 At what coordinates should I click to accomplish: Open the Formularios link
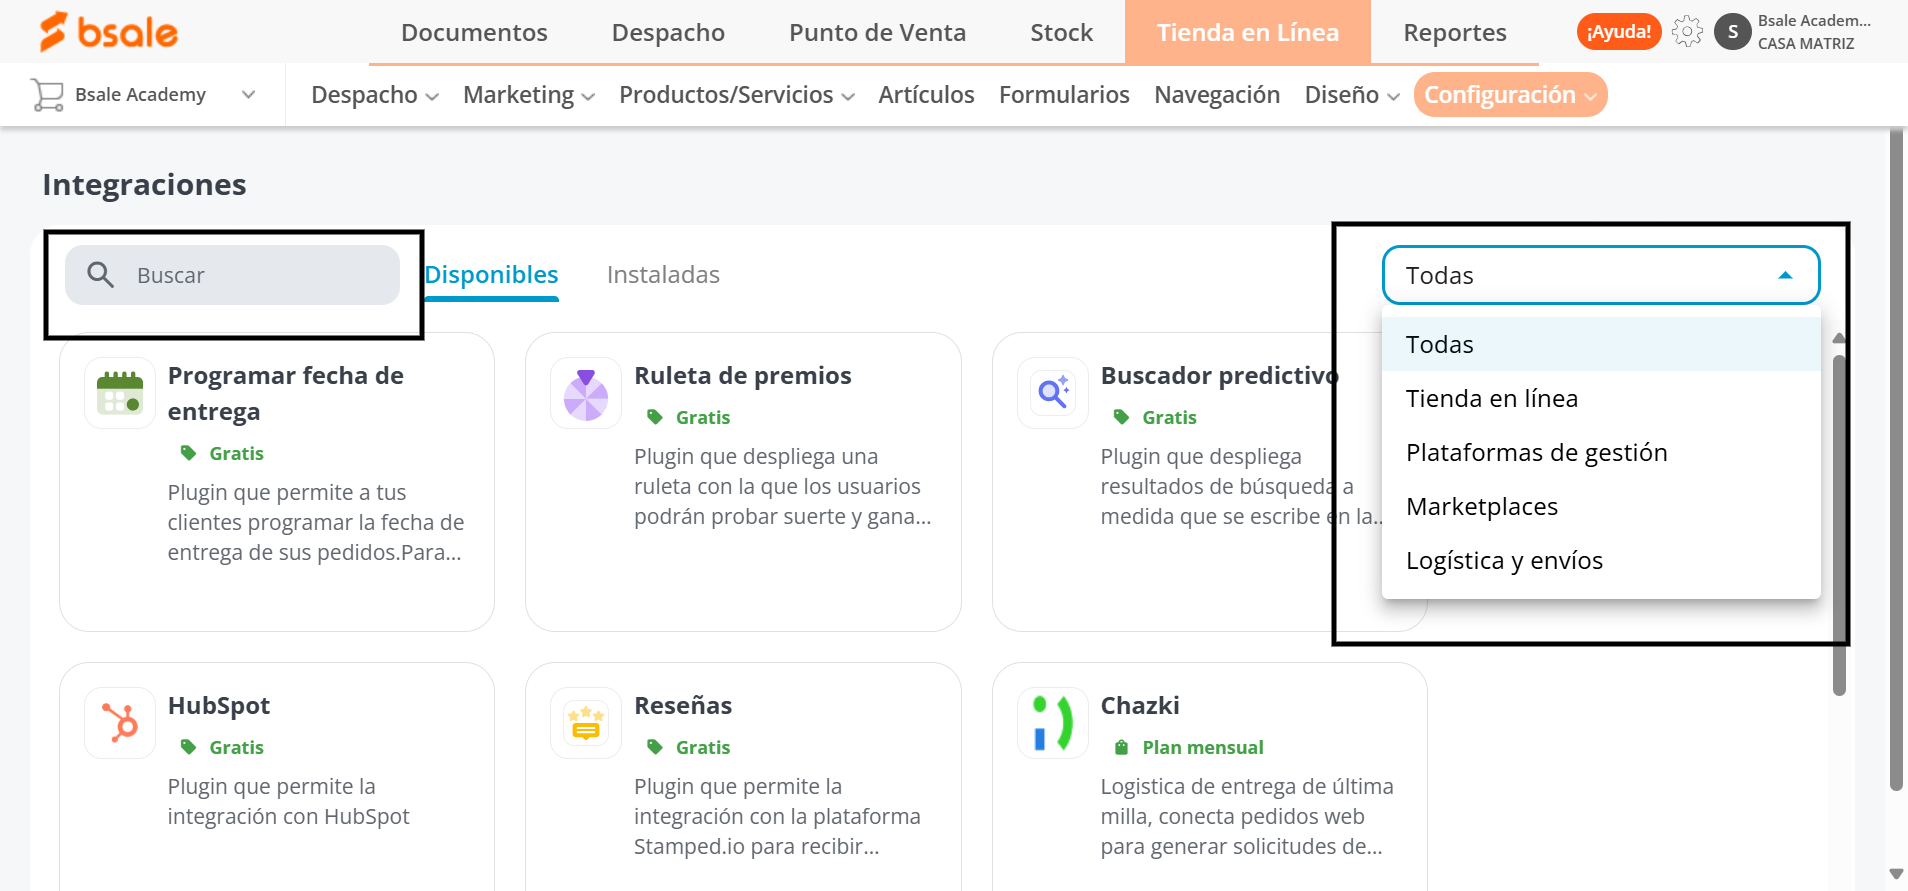1064,95
